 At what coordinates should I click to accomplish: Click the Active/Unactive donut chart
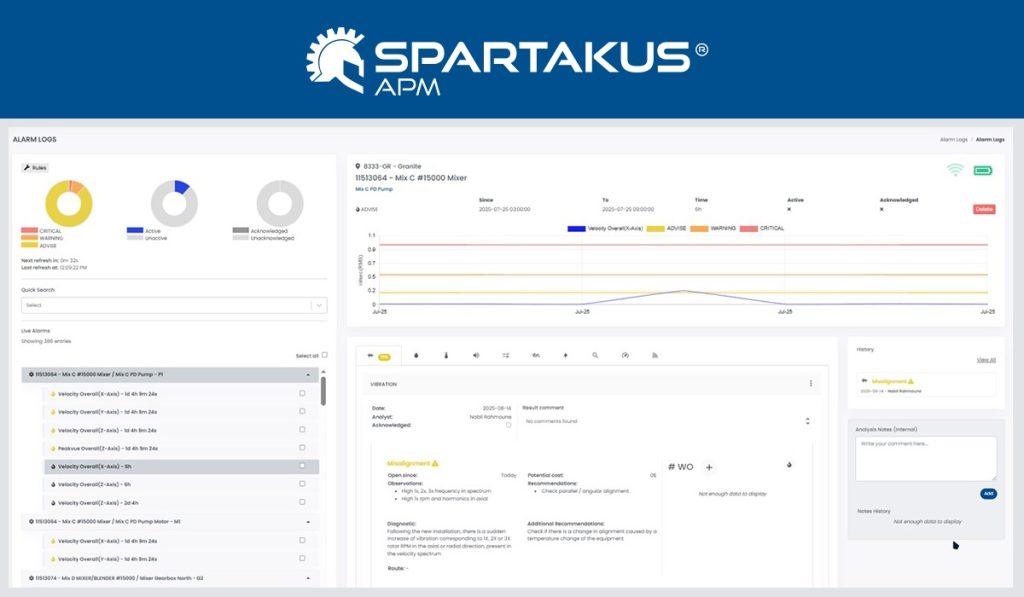point(174,203)
